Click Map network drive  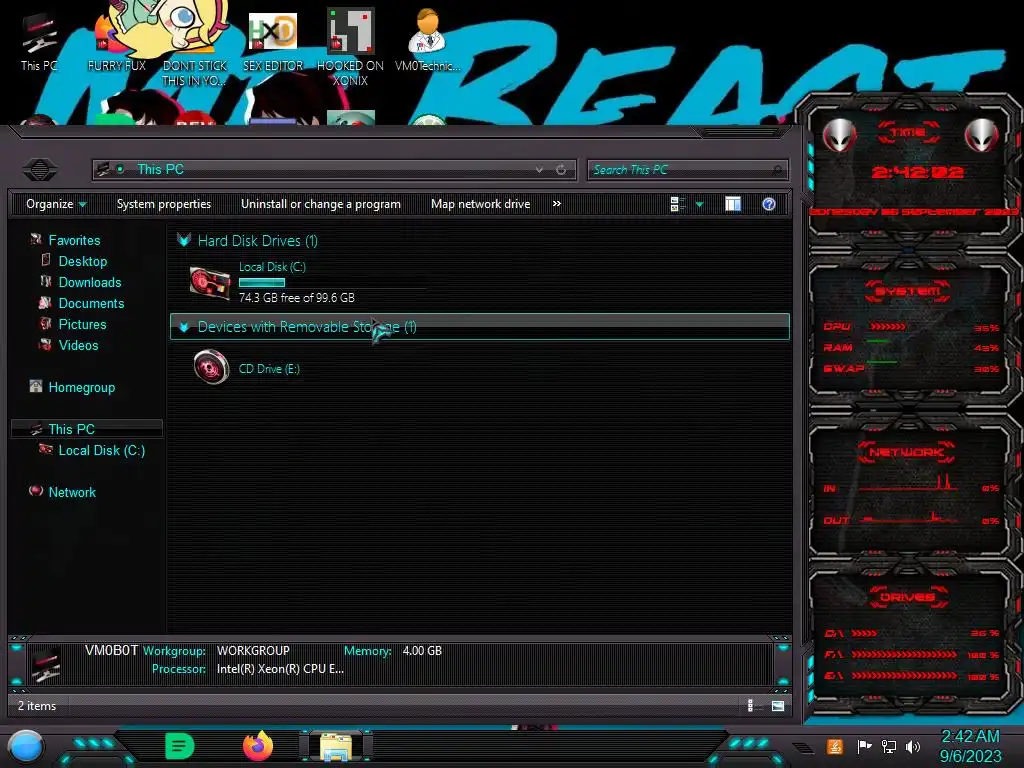[x=480, y=204]
